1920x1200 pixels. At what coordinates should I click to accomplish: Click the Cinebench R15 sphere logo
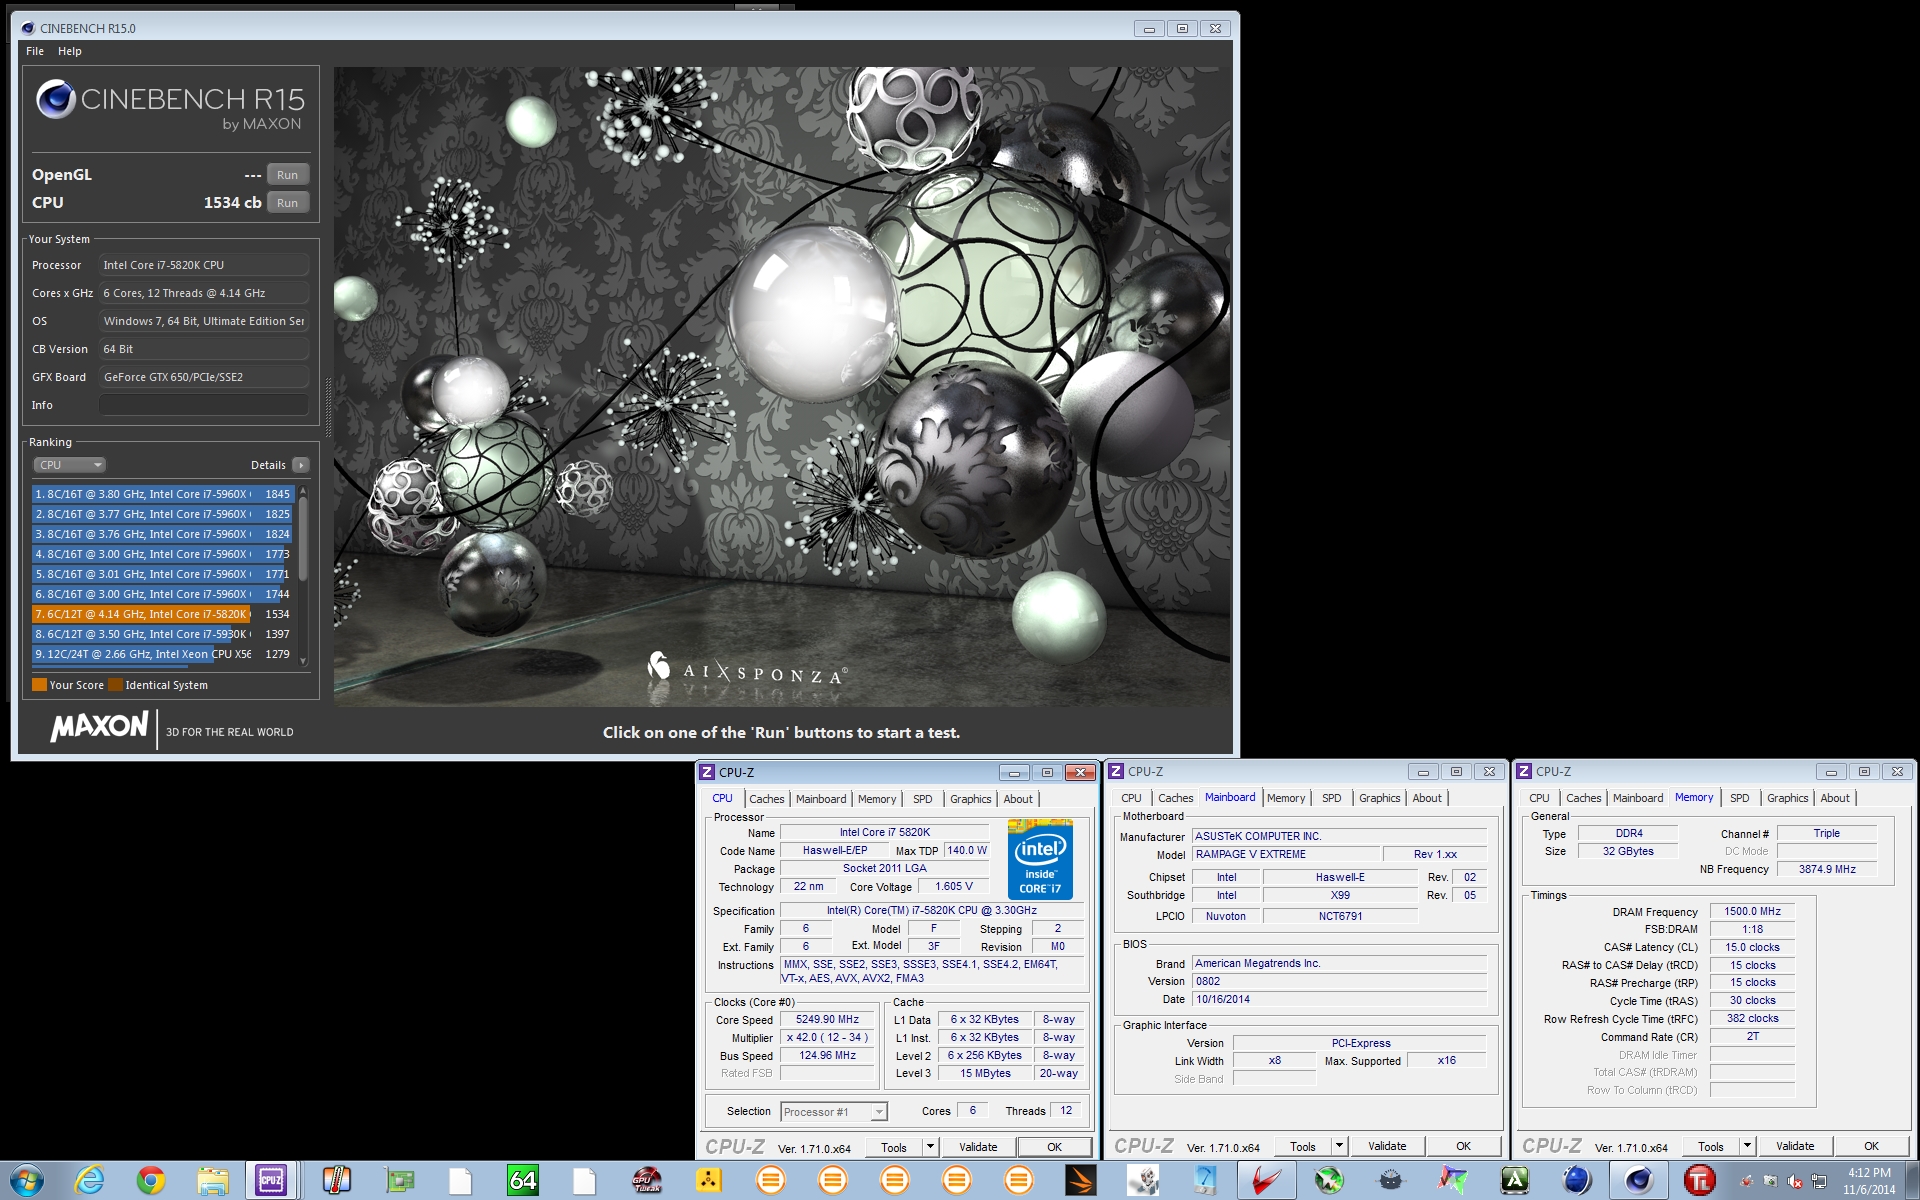point(56,99)
